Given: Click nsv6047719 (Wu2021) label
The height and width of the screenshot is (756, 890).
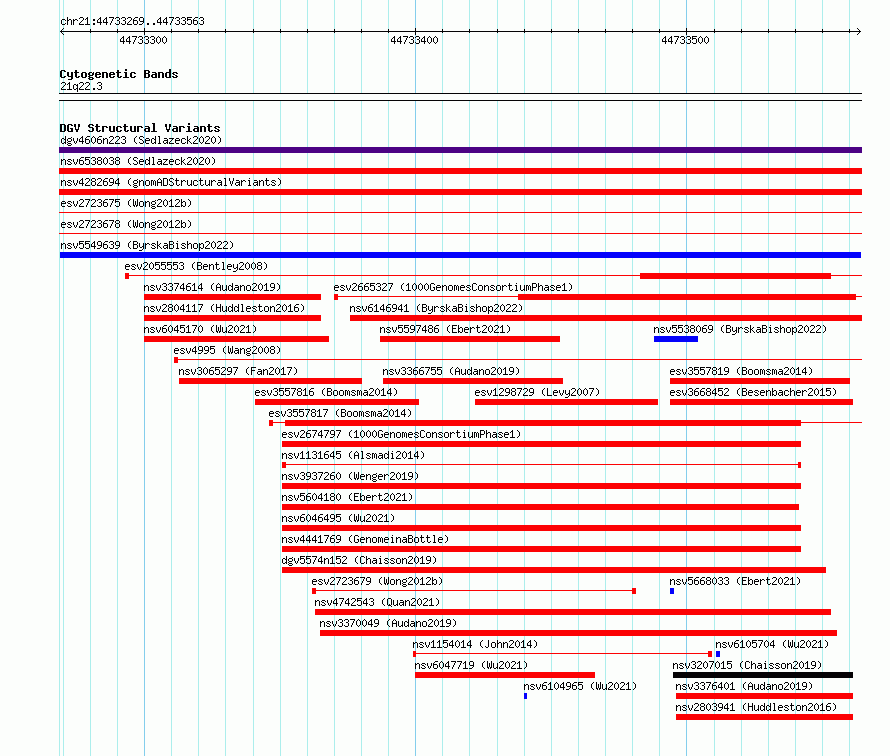Looking at the screenshot, I should point(471,665).
